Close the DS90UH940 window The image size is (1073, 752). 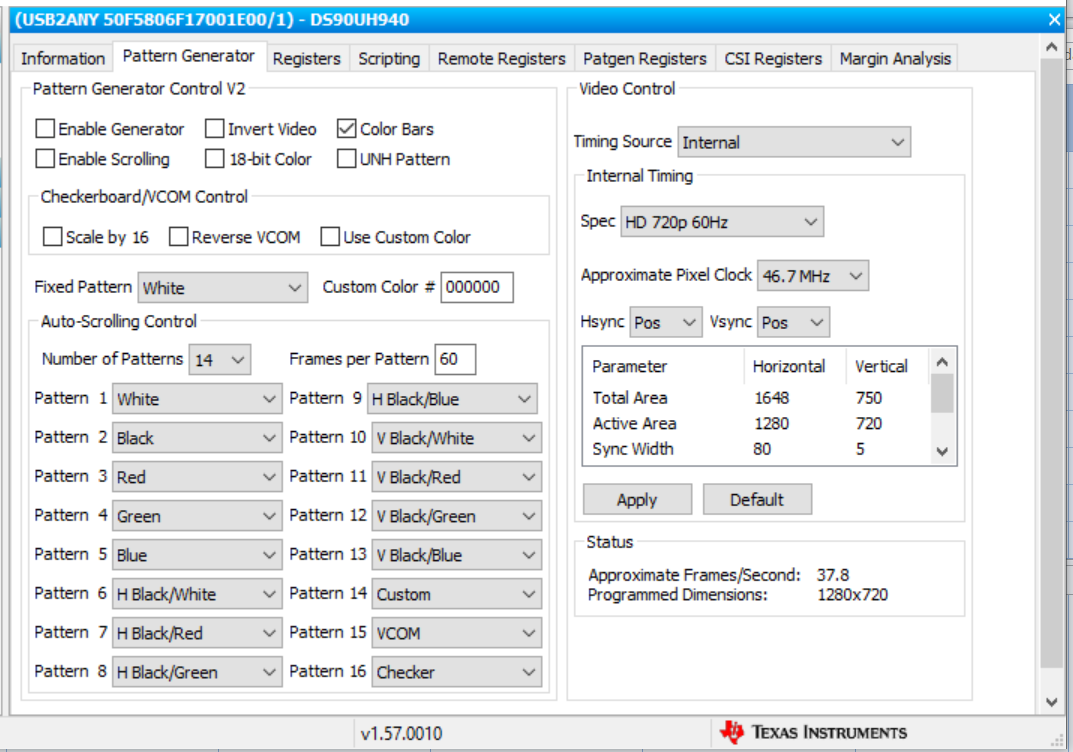coord(1054,20)
